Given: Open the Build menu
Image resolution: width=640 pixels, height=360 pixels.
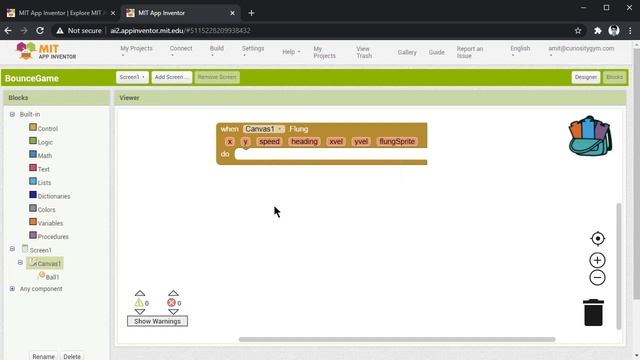Looking at the screenshot, I should pyautogui.click(x=217, y=51).
